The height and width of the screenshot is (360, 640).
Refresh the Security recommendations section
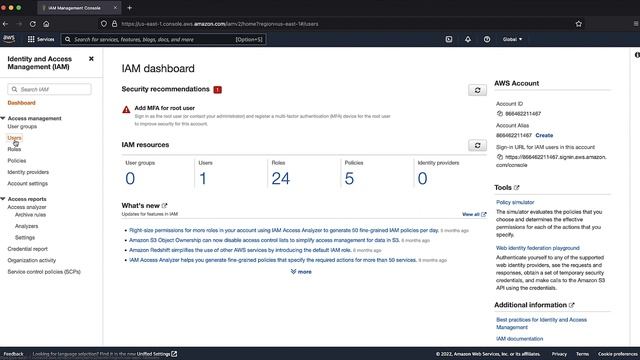click(x=477, y=90)
